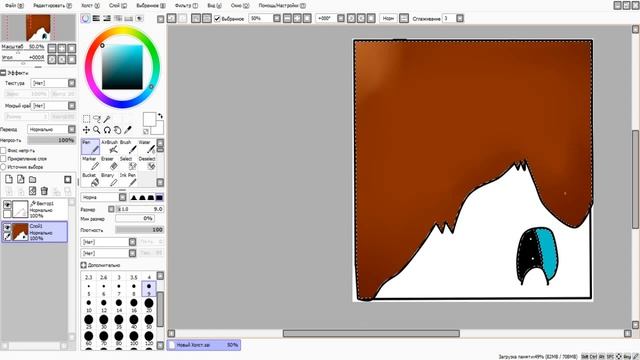Expand the Дополнительно brush settings section
640x360 pixels.
[x=84, y=265]
